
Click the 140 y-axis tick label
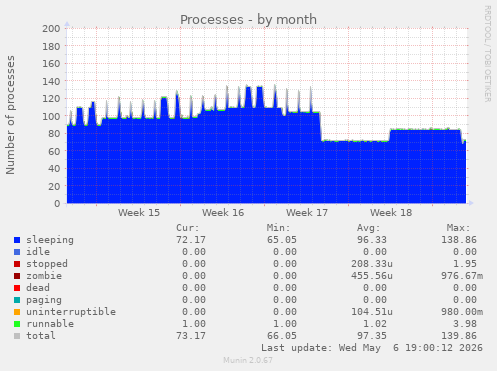(51, 81)
